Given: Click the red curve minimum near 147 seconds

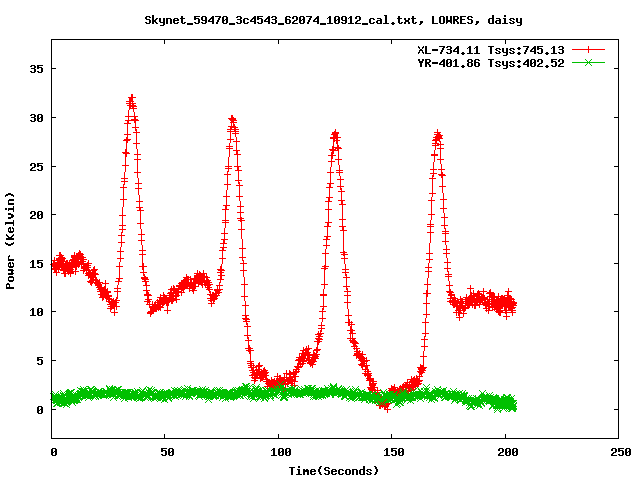Looking at the screenshot, I should [386, 407].
